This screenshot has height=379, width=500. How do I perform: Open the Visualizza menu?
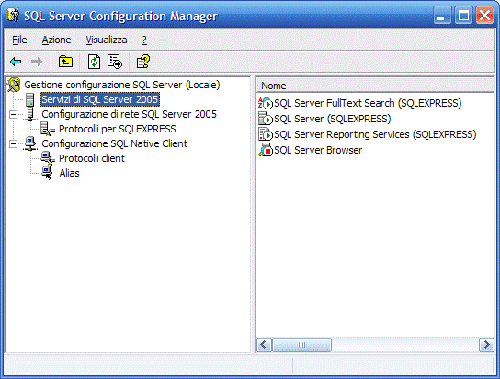pyautogui.click(x=106, y=40)
